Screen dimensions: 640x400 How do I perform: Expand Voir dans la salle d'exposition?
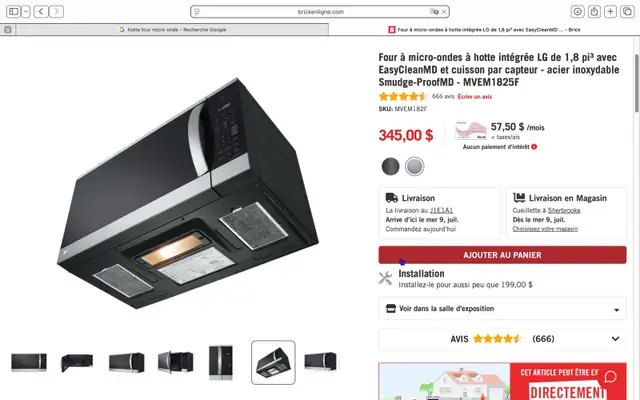pyautogui.click(x=502, y=309)
